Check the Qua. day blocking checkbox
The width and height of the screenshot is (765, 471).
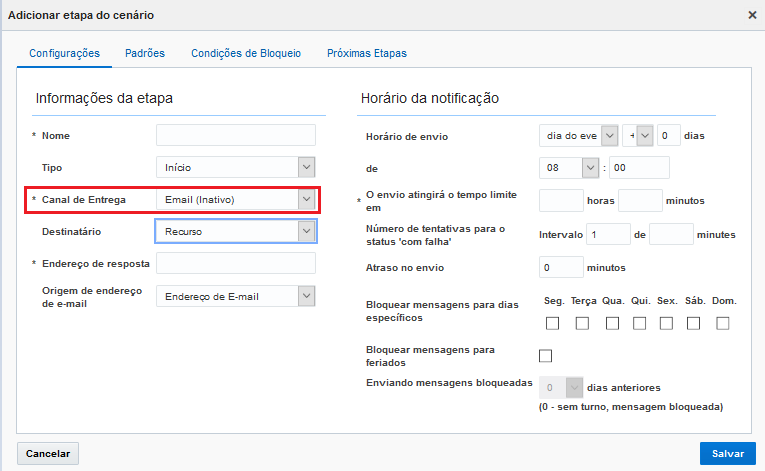click(612, 323)
